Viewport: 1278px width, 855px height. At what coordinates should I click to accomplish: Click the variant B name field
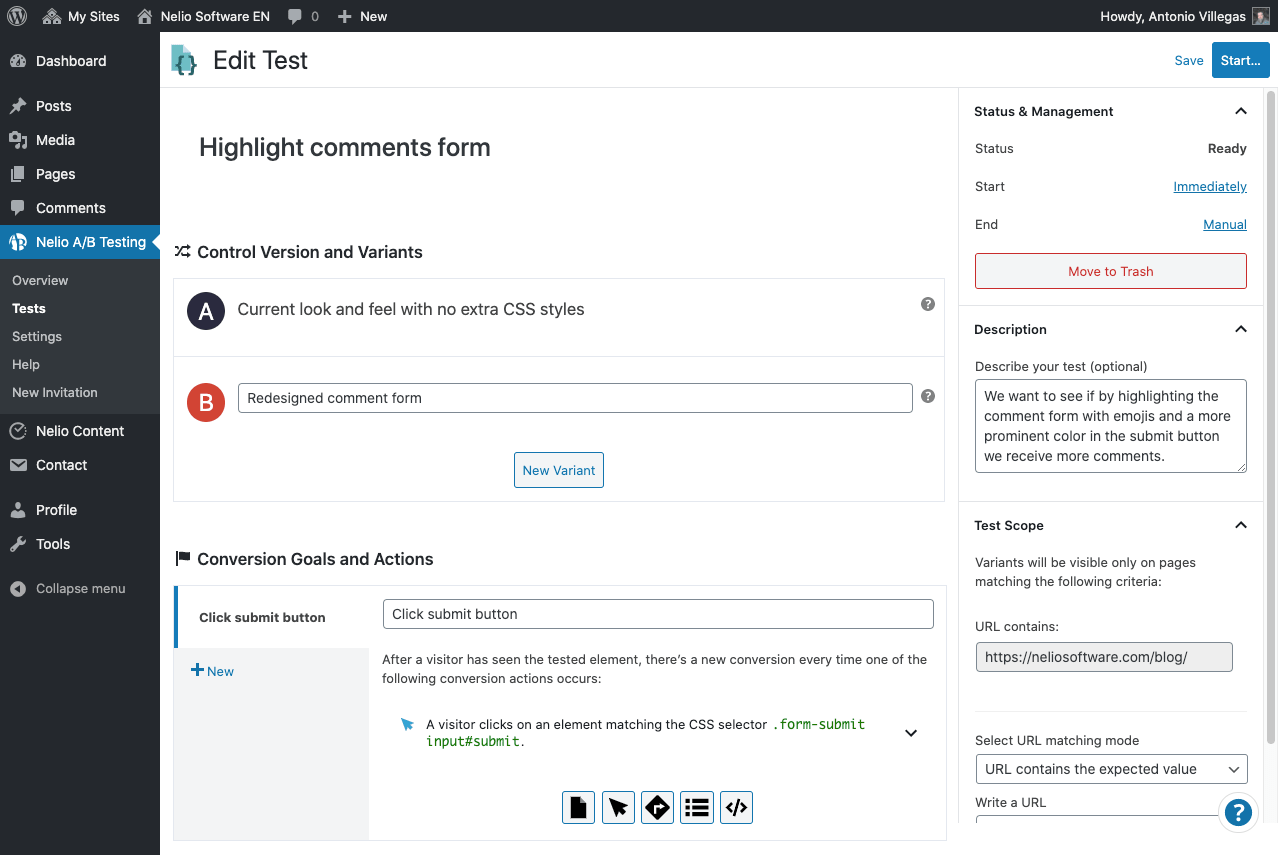(x=575, y=398)
